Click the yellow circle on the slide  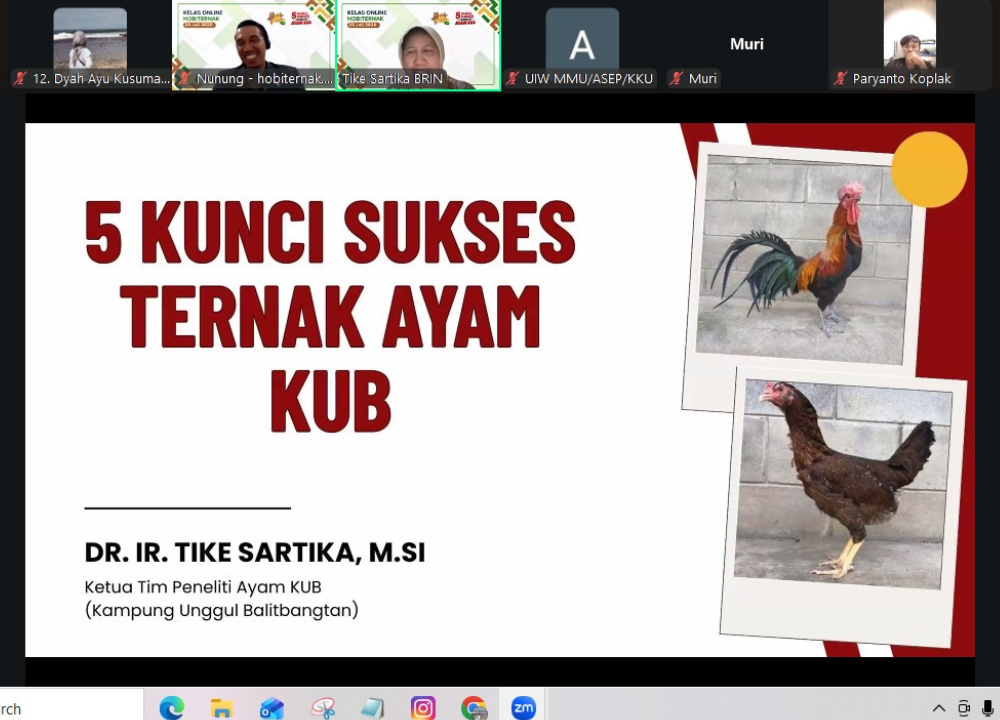pos(929,170)
